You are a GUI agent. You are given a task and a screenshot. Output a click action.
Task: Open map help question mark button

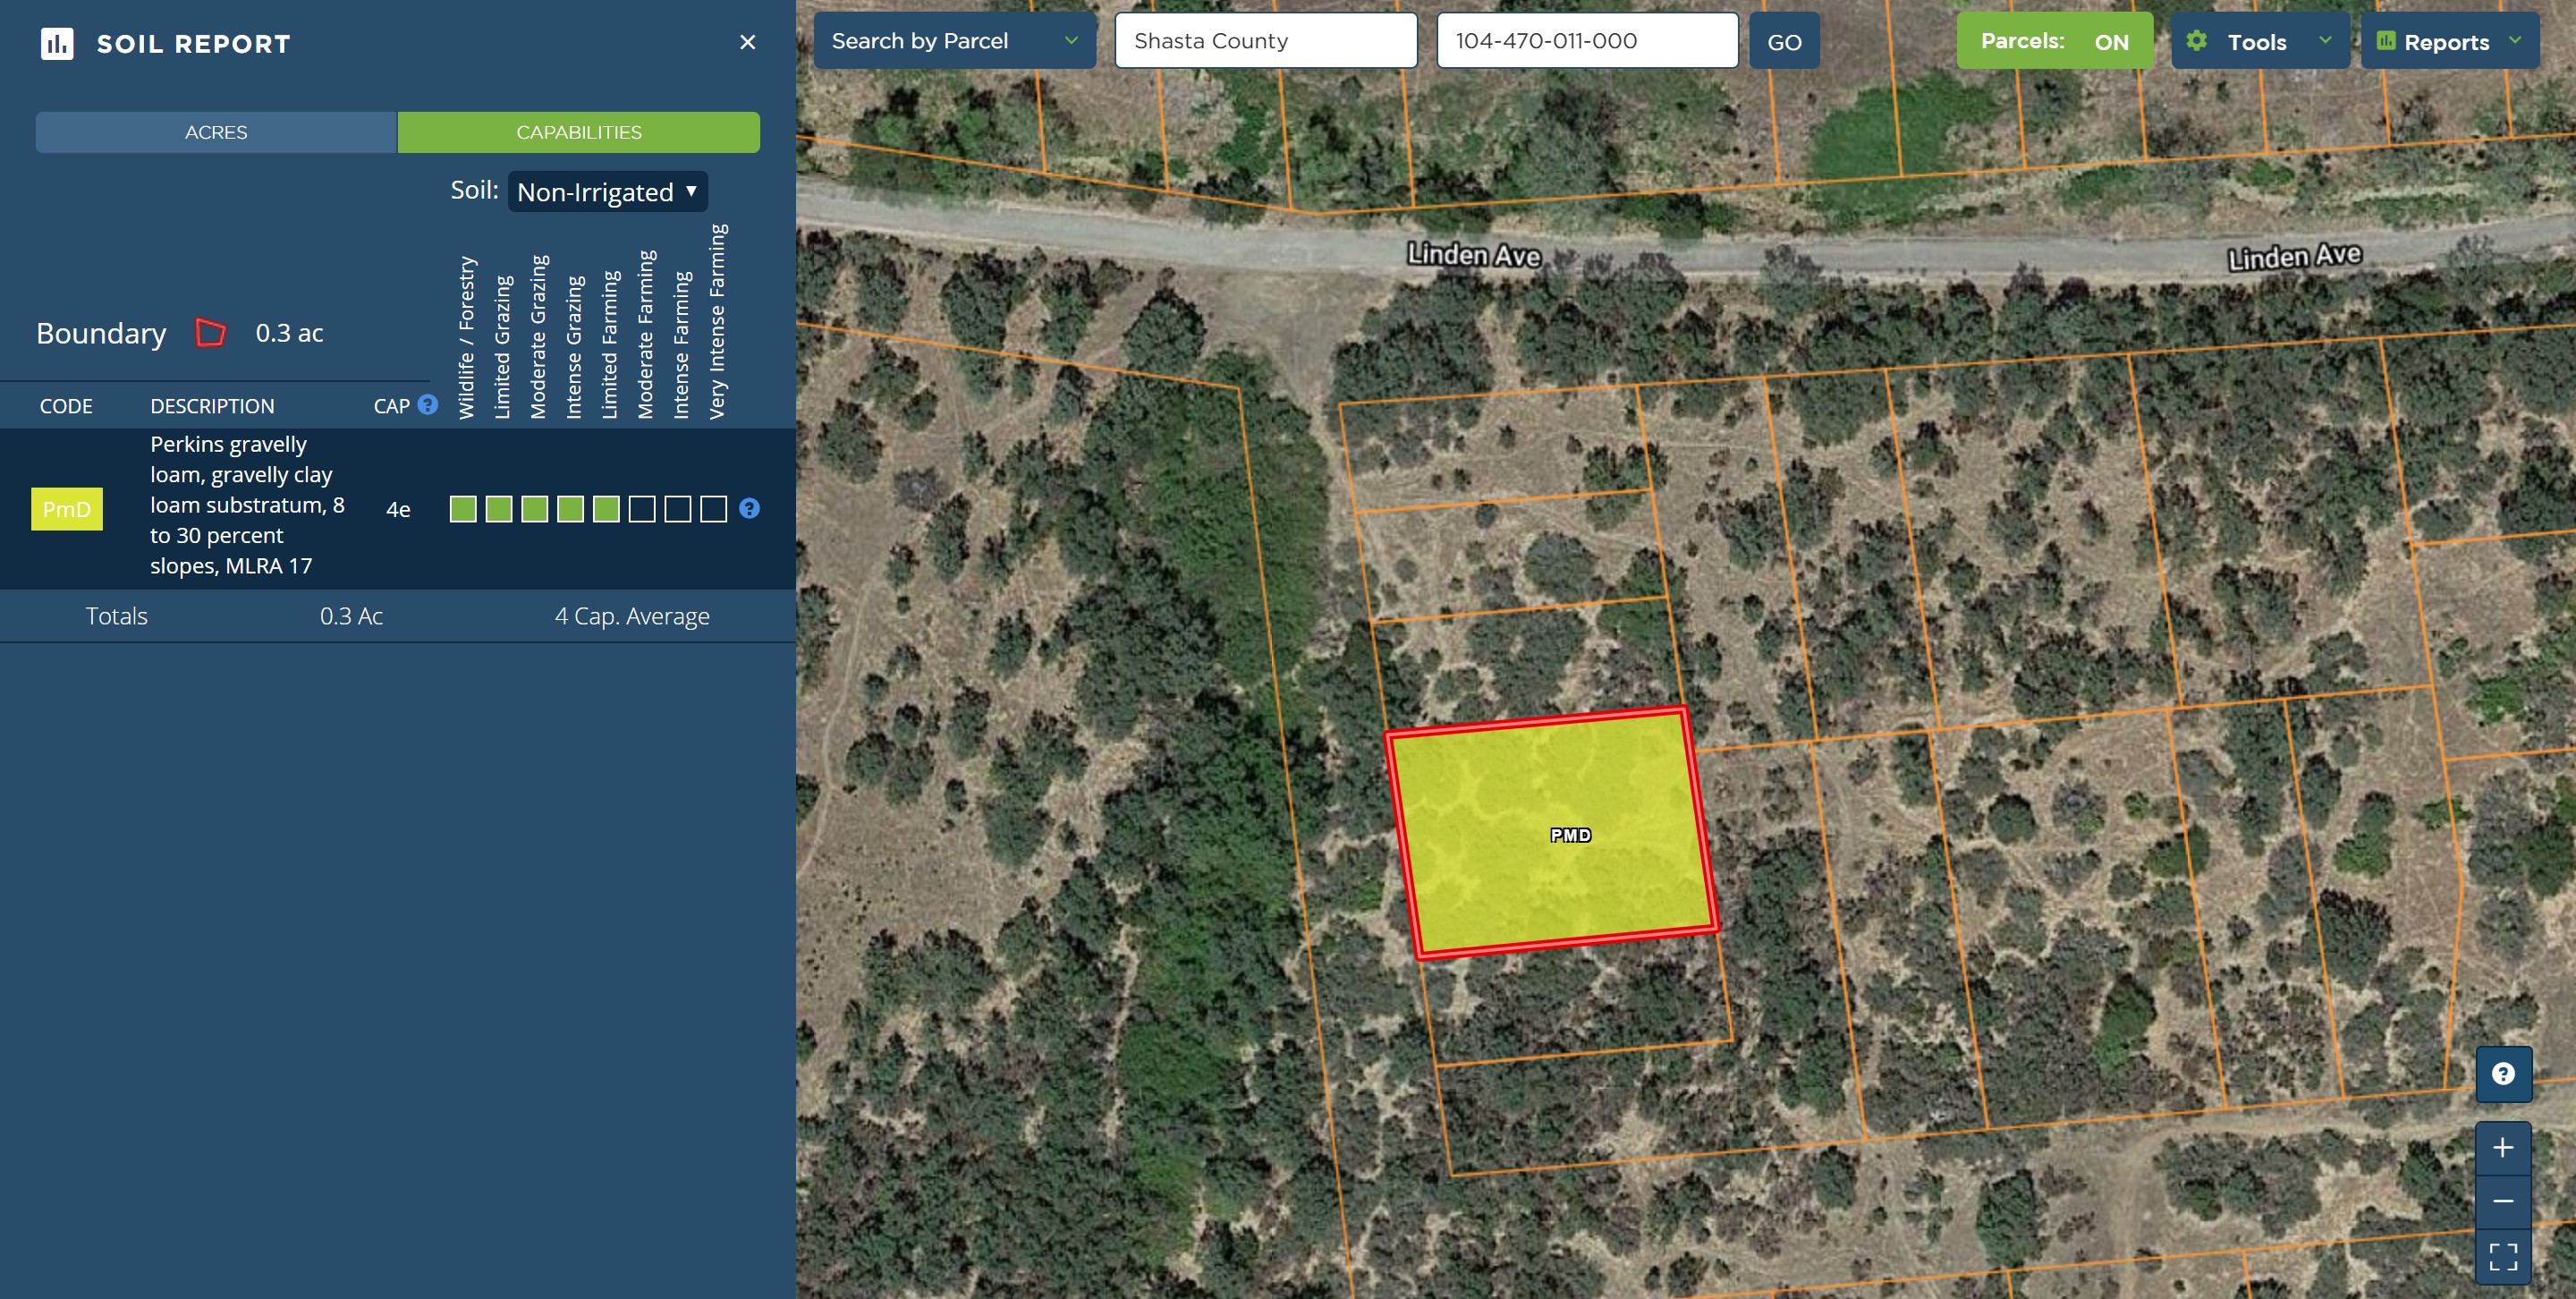(2502, 1074)
